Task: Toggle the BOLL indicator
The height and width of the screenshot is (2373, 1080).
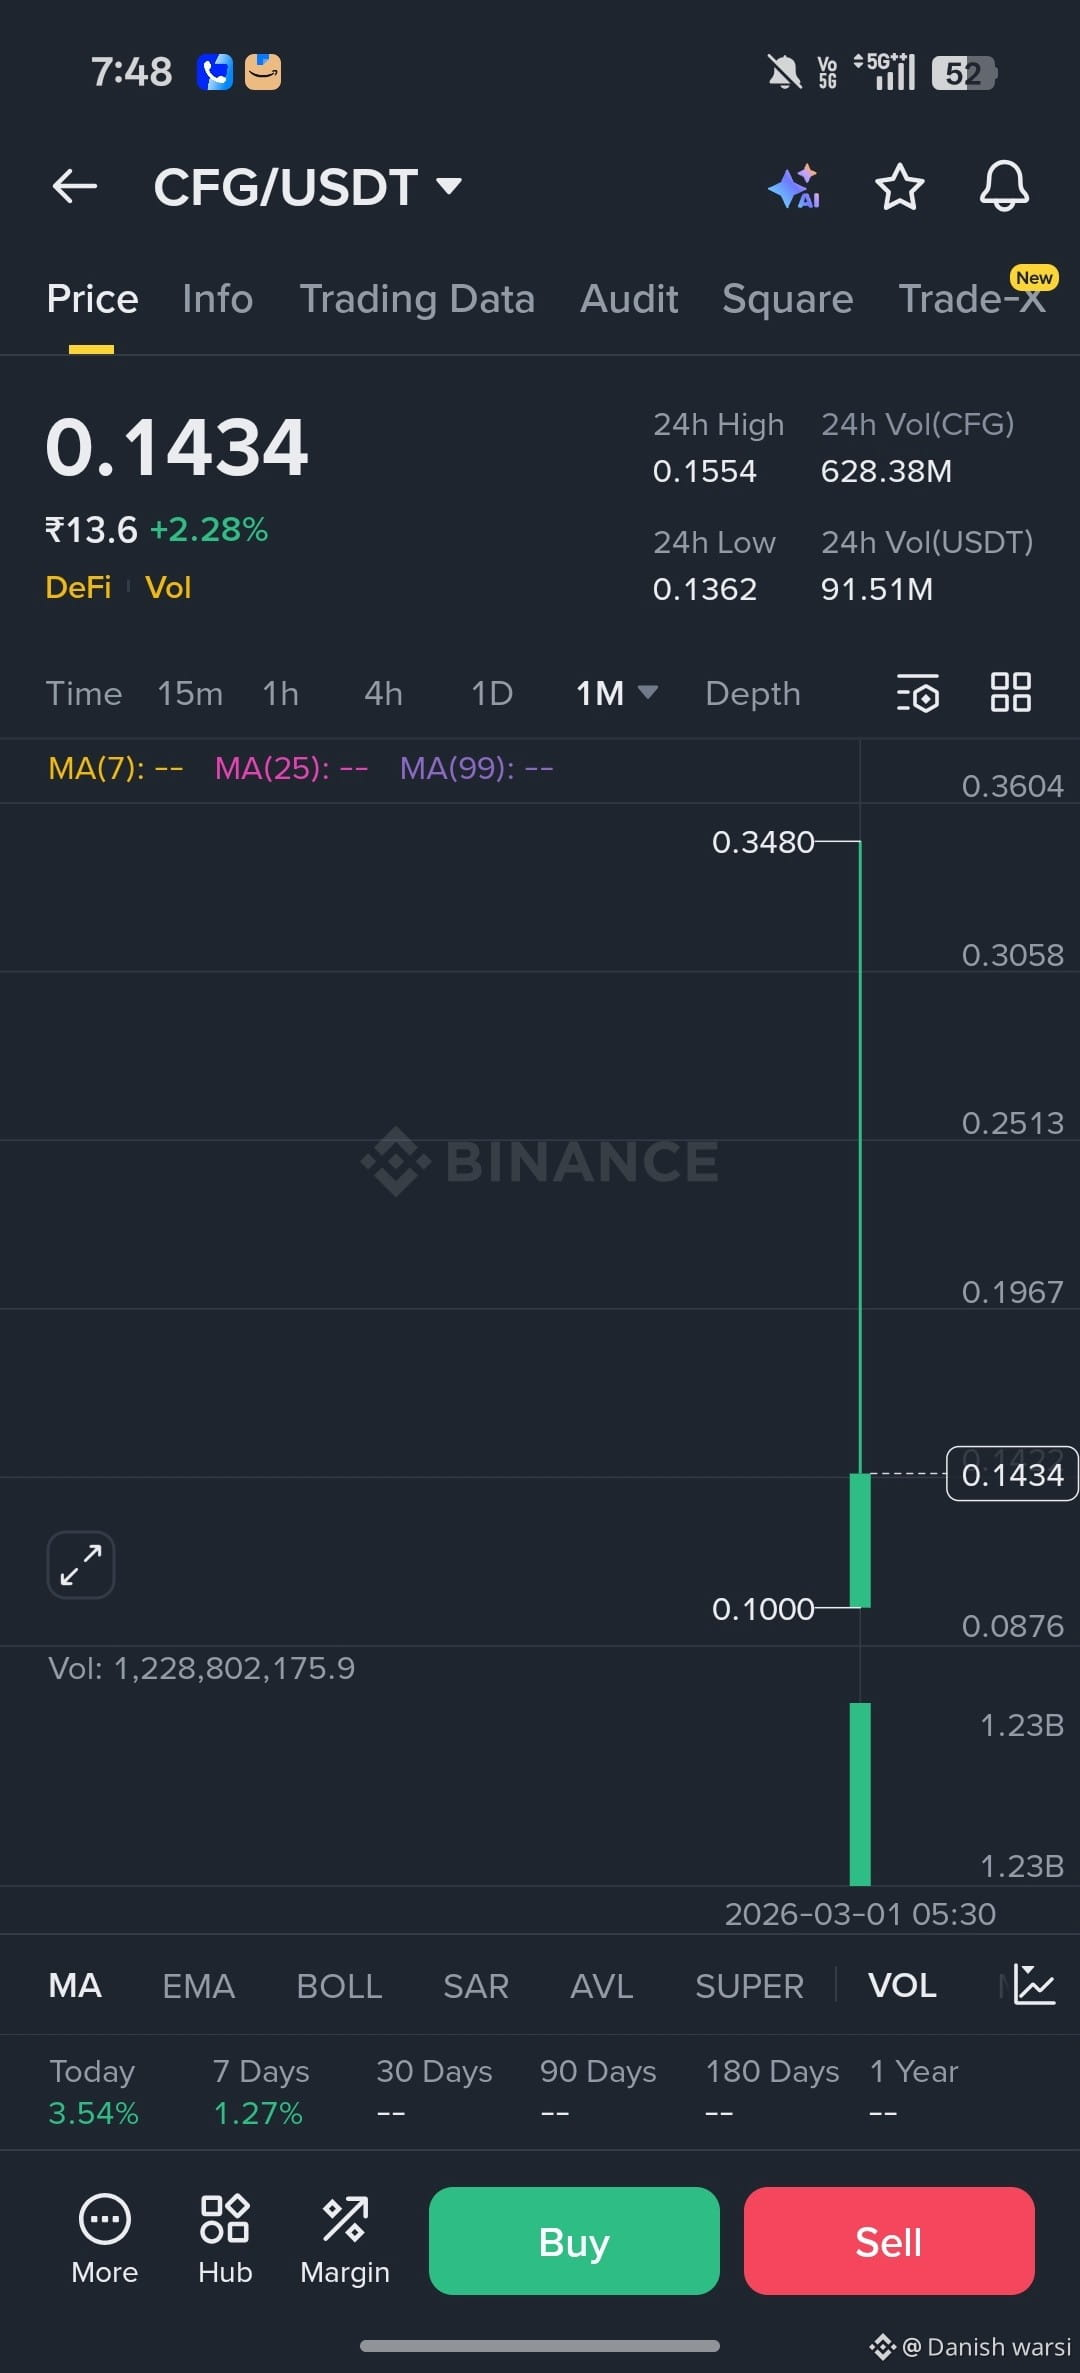Action: click(x=339, y=1985)
